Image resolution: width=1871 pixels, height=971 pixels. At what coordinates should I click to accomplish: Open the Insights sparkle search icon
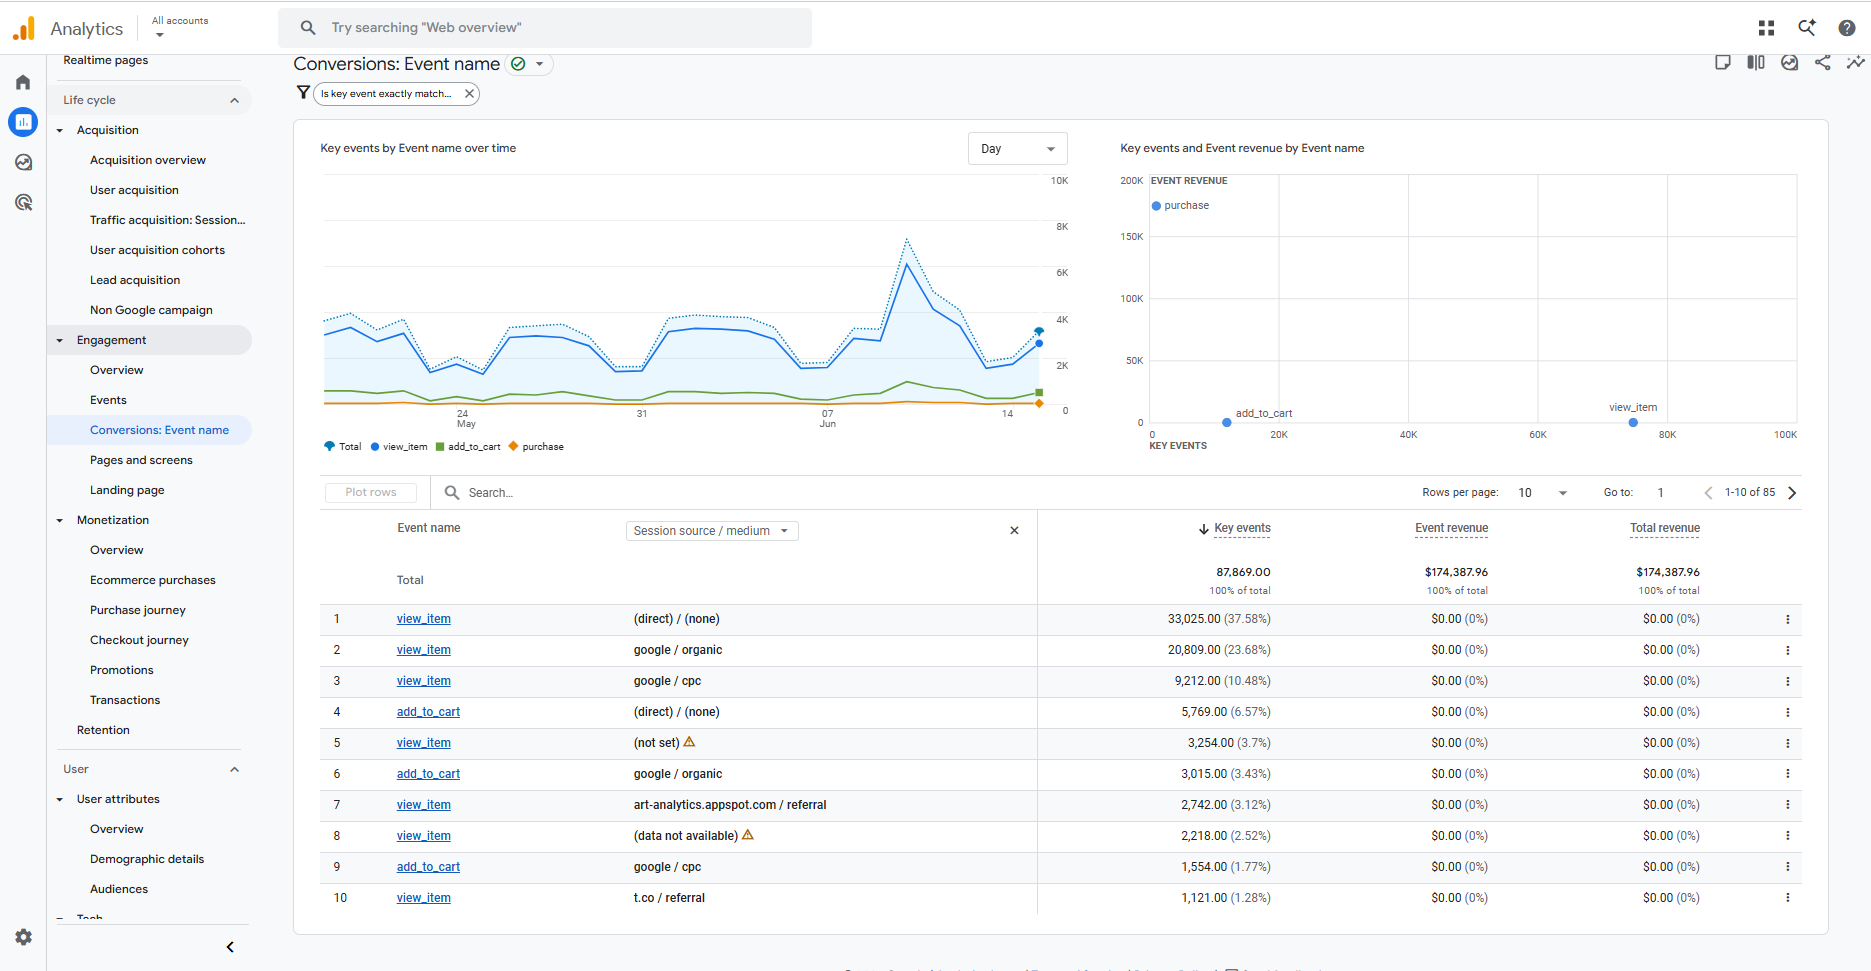[1806, 28]
